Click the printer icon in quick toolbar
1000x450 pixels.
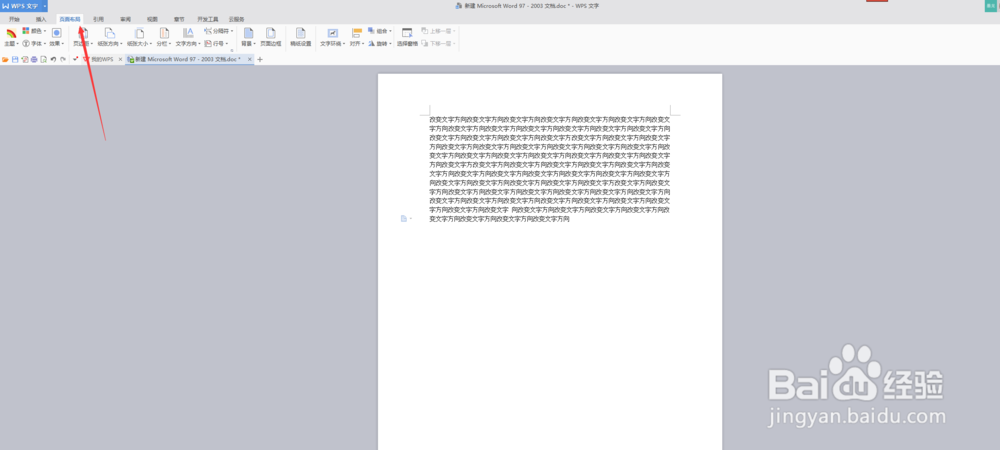click(x=34, y=59)
